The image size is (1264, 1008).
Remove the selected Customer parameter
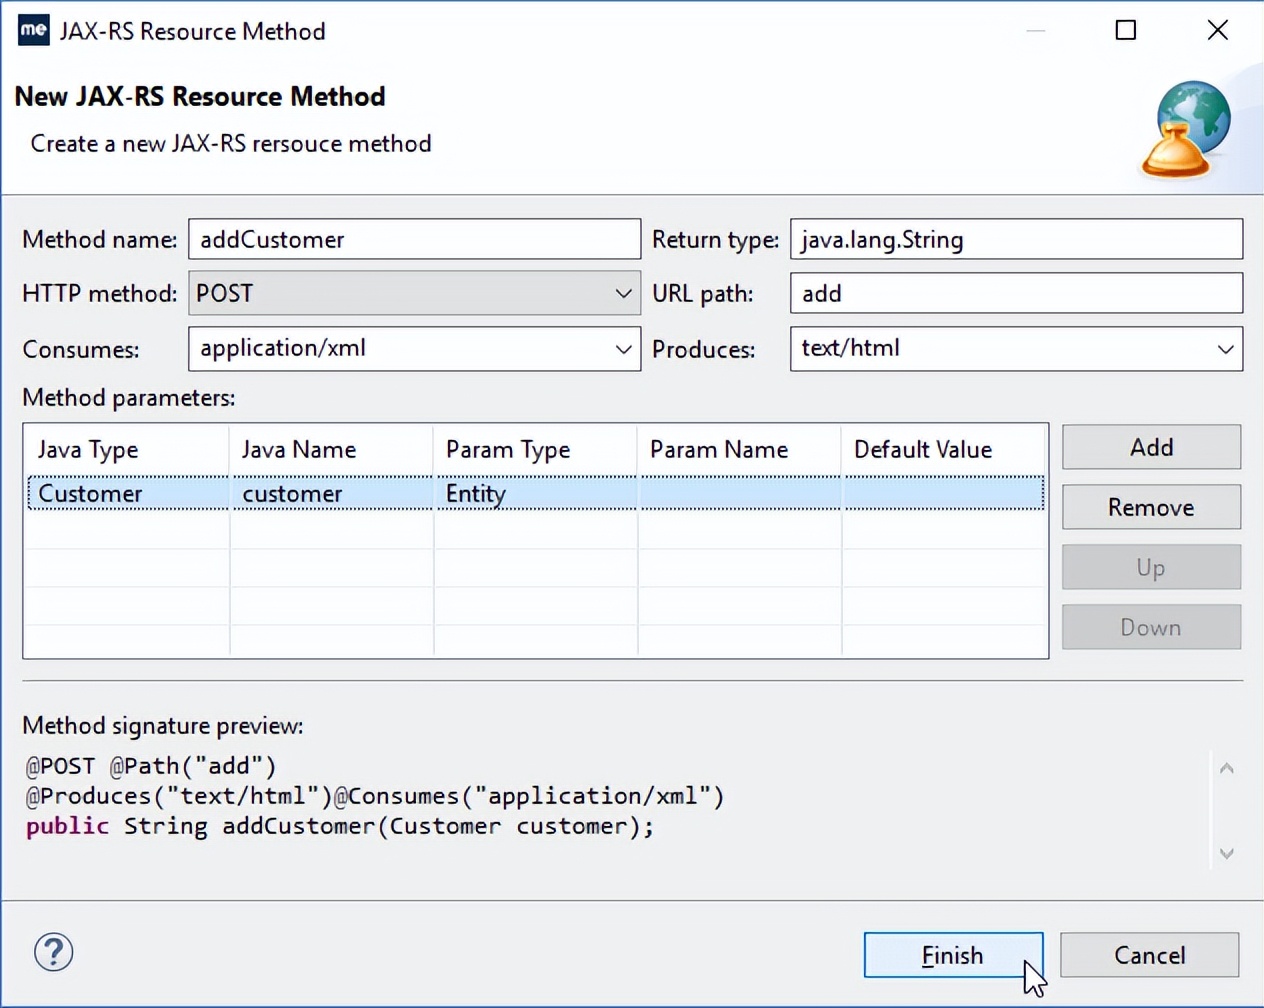pos(1150,507)
